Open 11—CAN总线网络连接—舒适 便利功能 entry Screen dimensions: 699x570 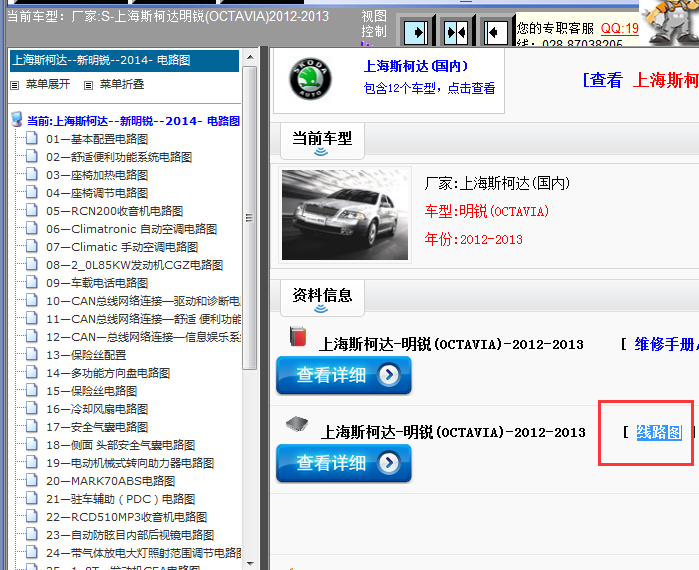143,319
